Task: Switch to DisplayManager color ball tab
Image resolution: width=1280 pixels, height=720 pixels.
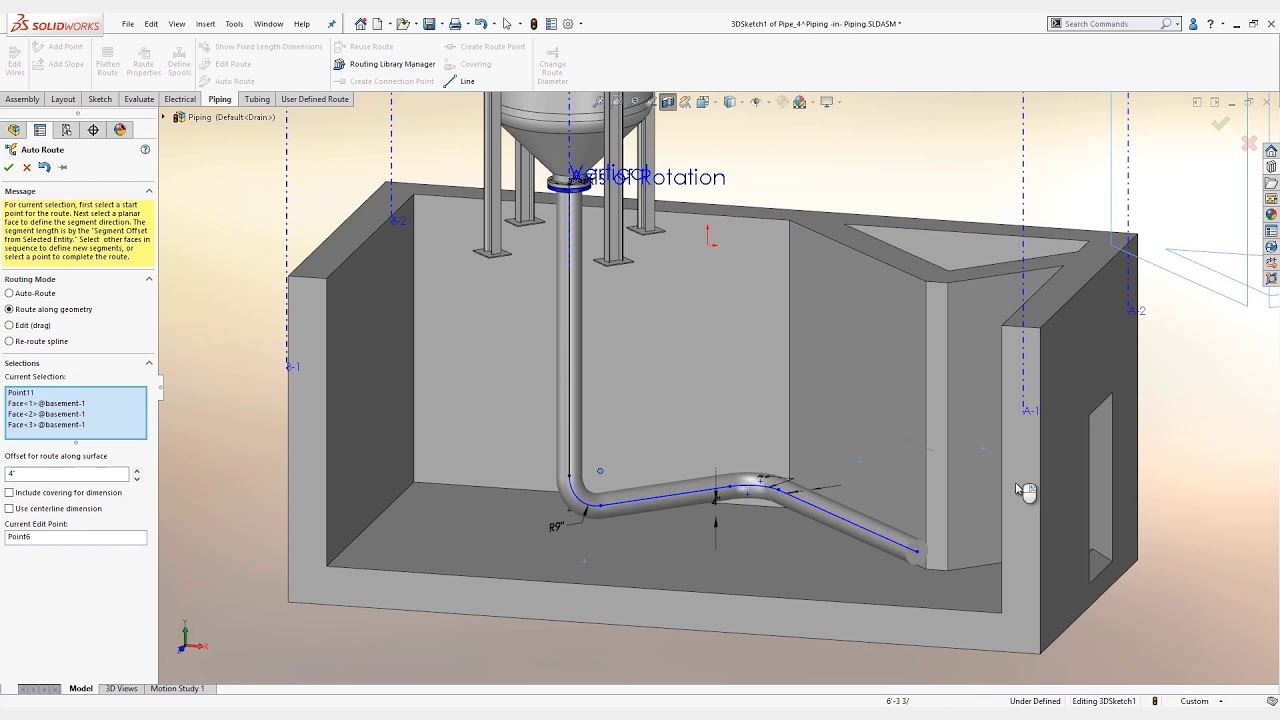Action: point(120,130)
